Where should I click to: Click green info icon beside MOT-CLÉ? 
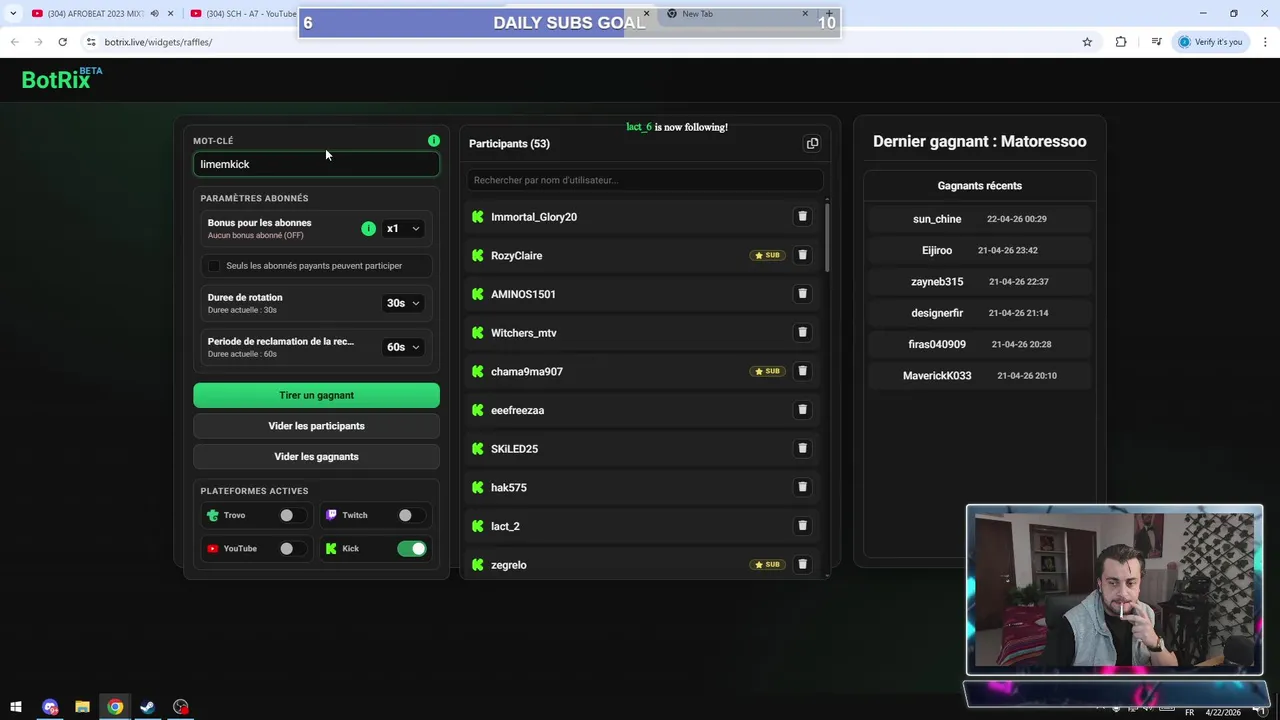coord(433,141)
